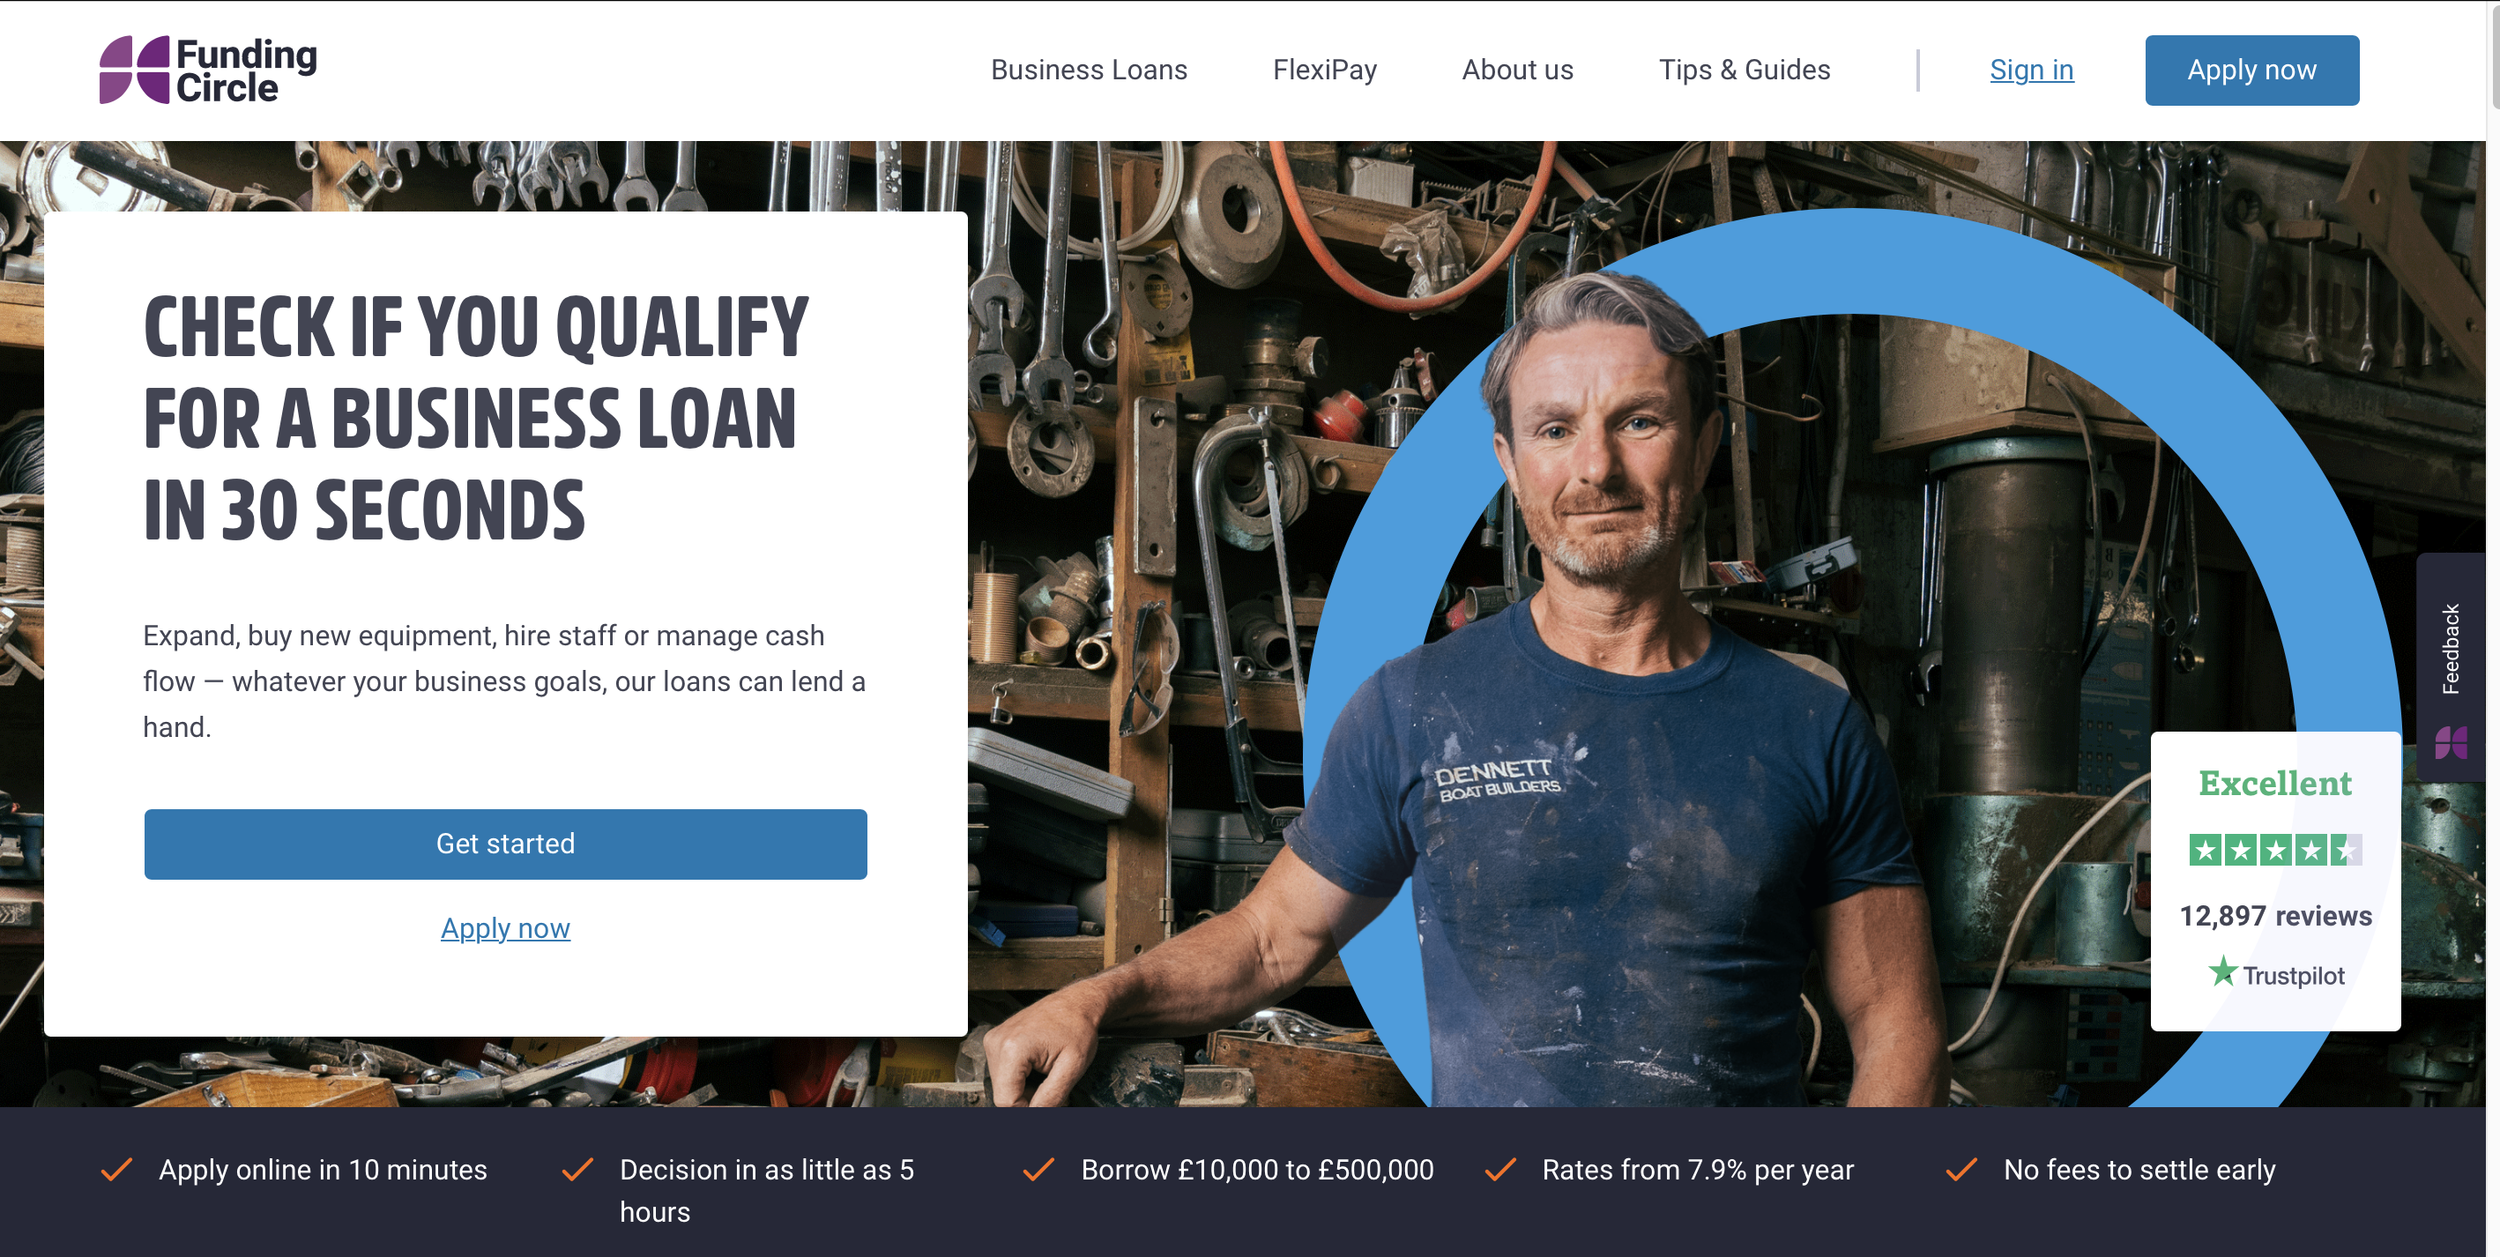Open the About us menu
2500x1257 pixels.
(1517, 70)
